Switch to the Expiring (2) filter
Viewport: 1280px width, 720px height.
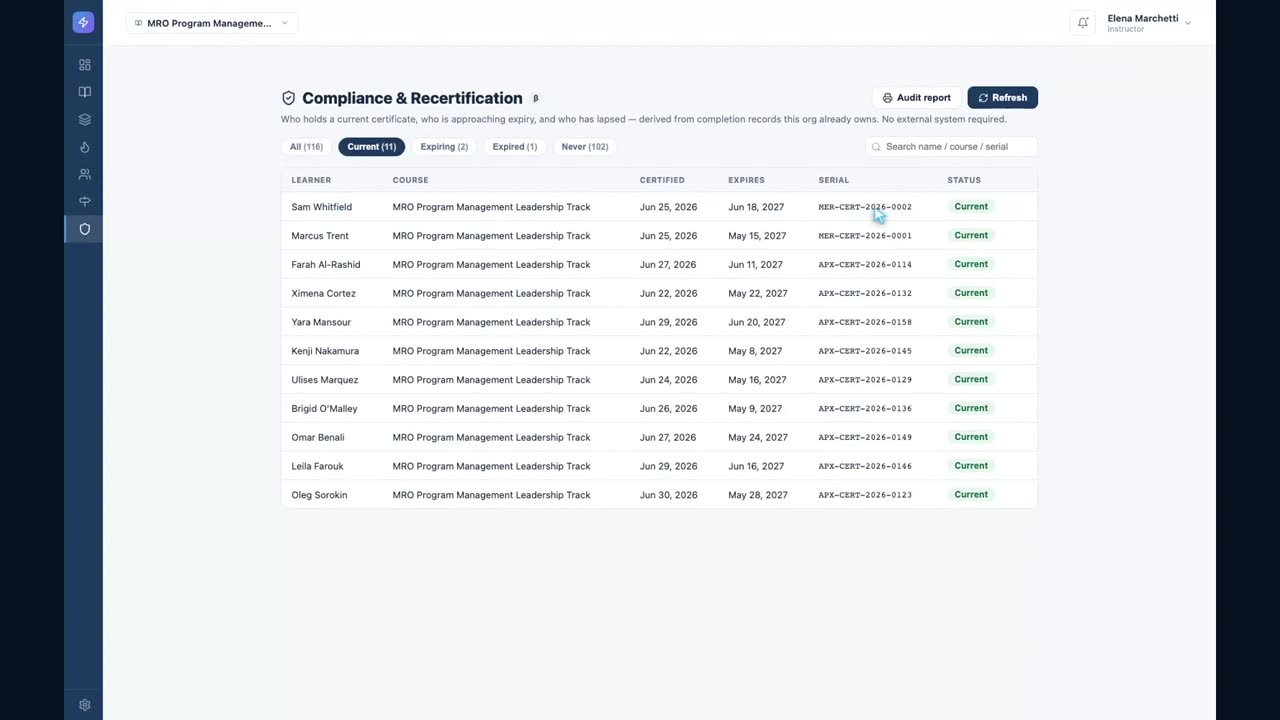444,147
